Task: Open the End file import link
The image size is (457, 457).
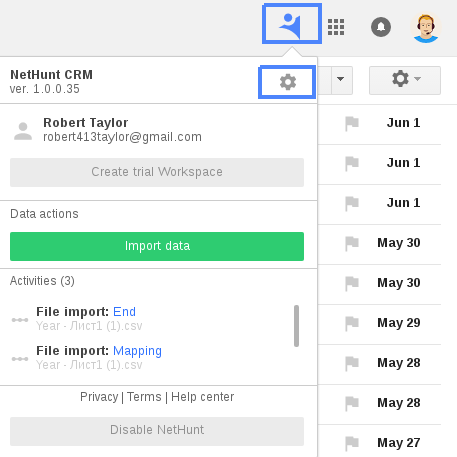Action: point(124,312)
